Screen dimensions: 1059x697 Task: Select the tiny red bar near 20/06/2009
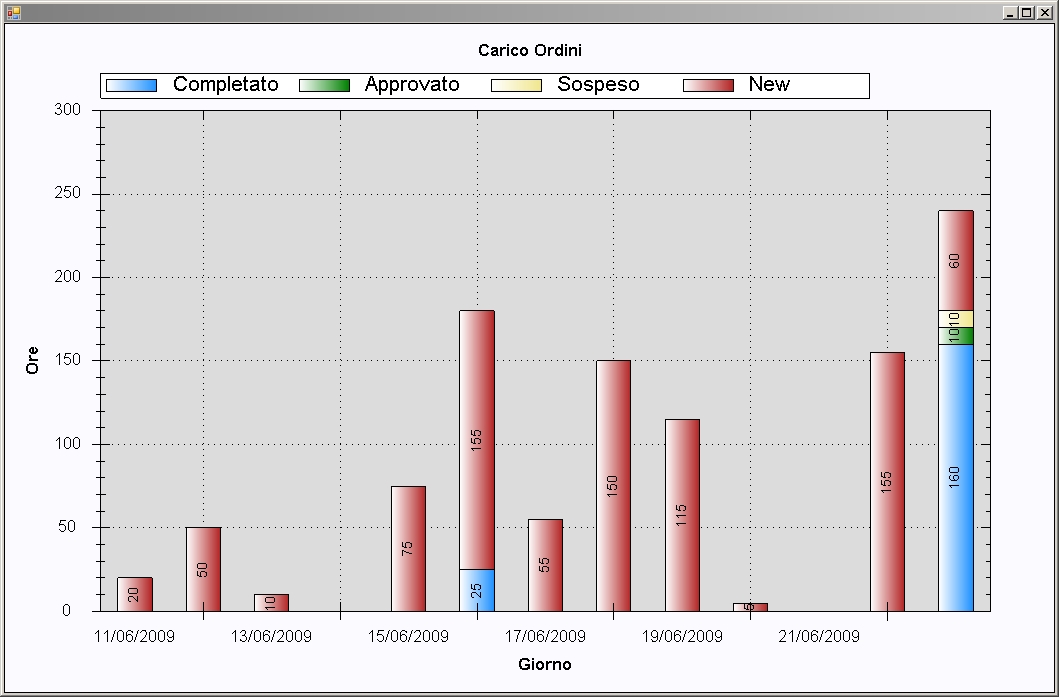[750, 607]
